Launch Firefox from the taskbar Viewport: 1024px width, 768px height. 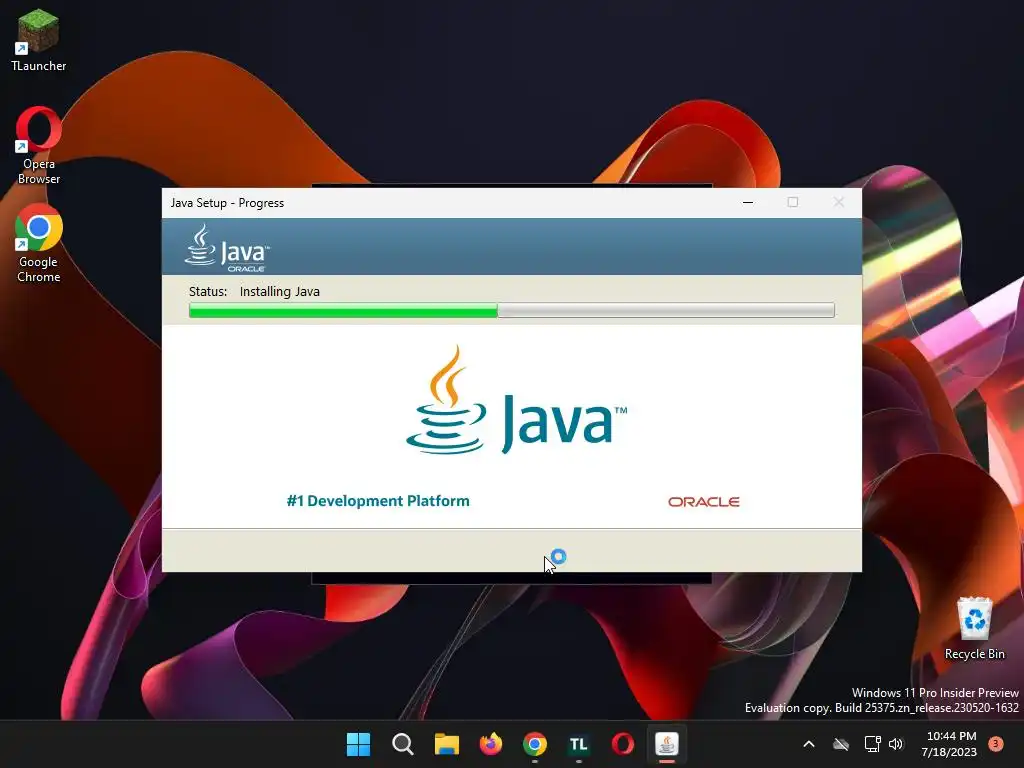[490, 744]
